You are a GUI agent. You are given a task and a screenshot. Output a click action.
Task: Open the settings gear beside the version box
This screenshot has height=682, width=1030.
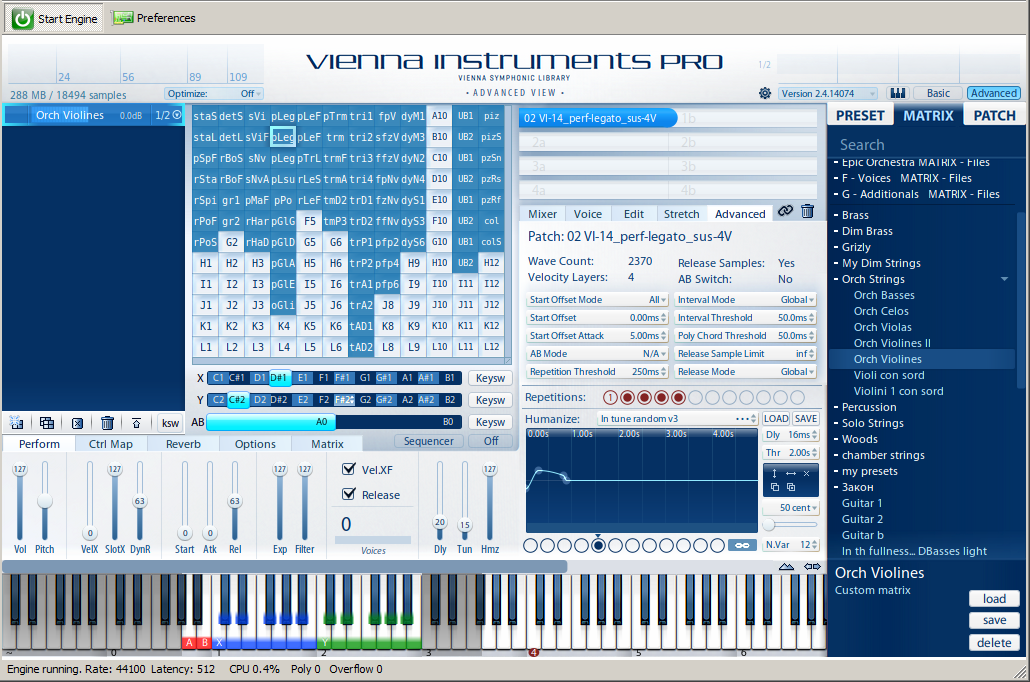765,93
